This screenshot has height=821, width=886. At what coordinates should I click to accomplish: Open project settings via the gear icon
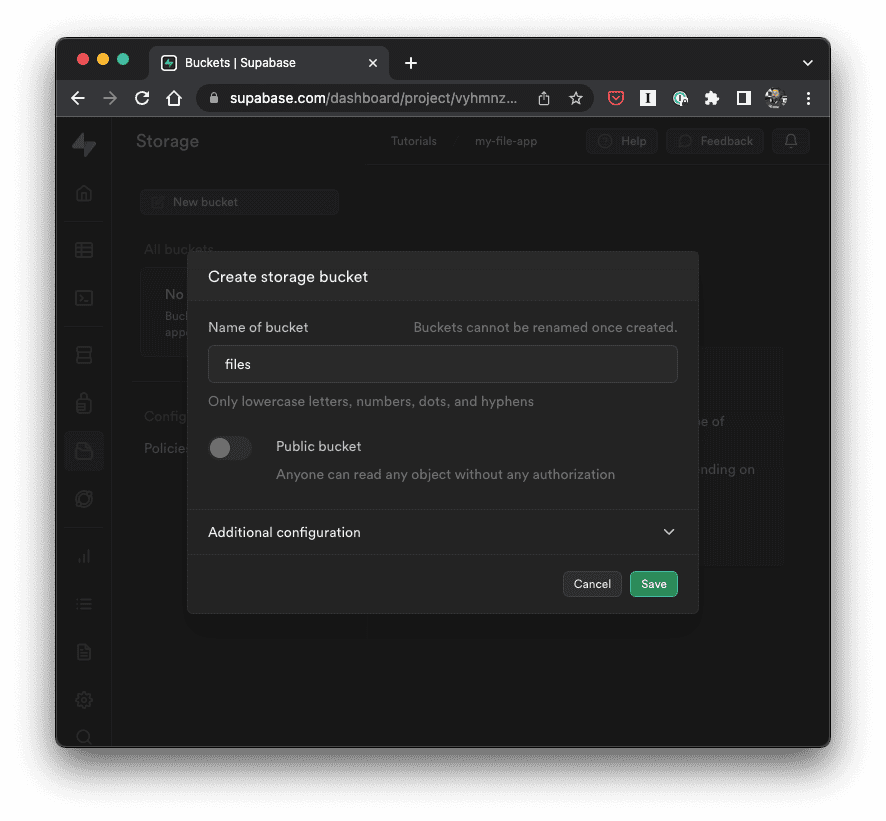click(83, 699)
